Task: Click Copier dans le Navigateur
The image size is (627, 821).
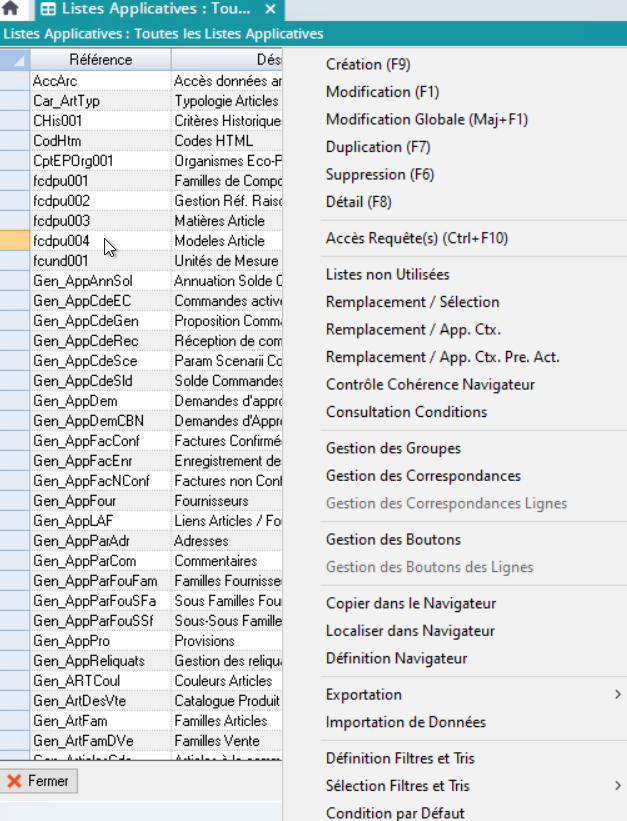Action: click(411, 604)
